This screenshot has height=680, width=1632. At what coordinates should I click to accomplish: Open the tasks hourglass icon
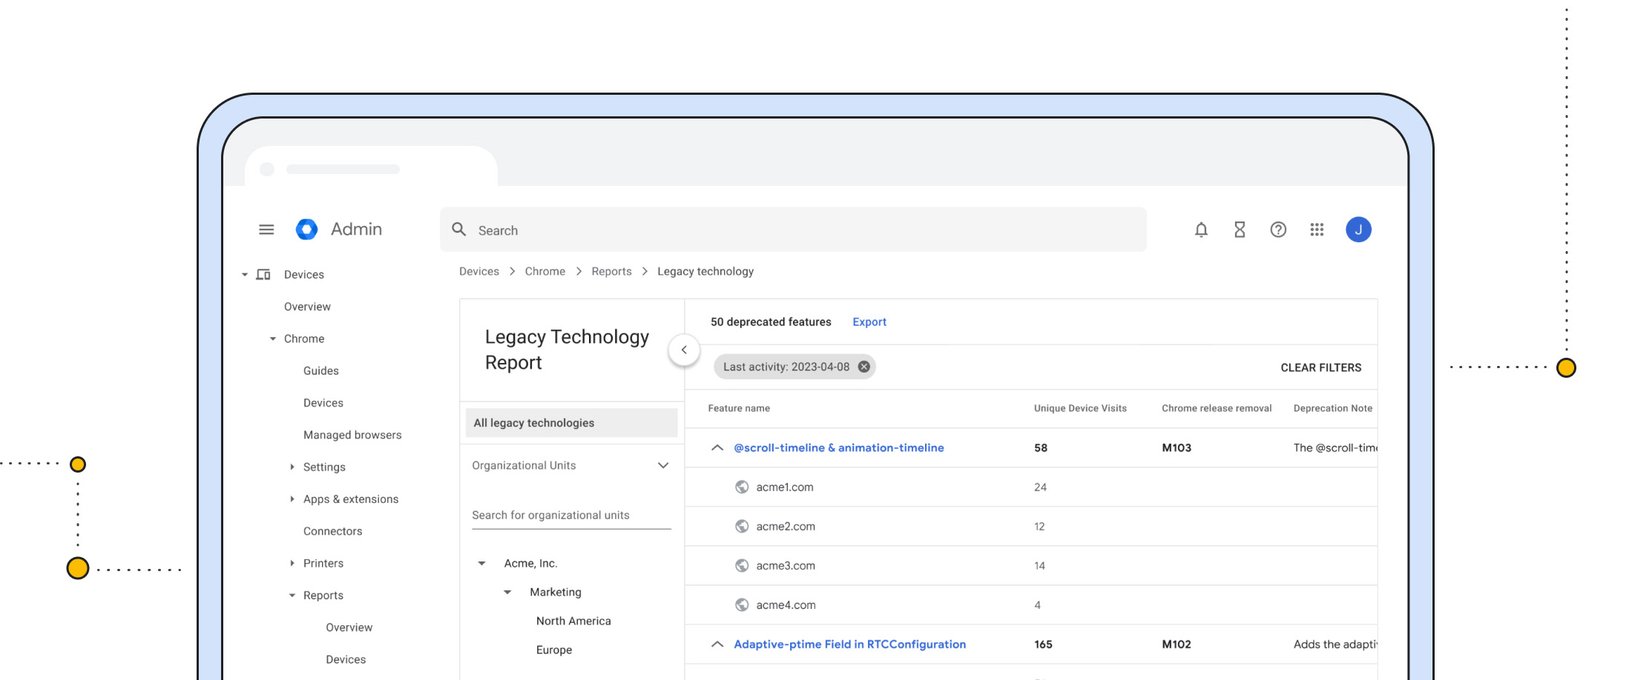[1239, 230]
